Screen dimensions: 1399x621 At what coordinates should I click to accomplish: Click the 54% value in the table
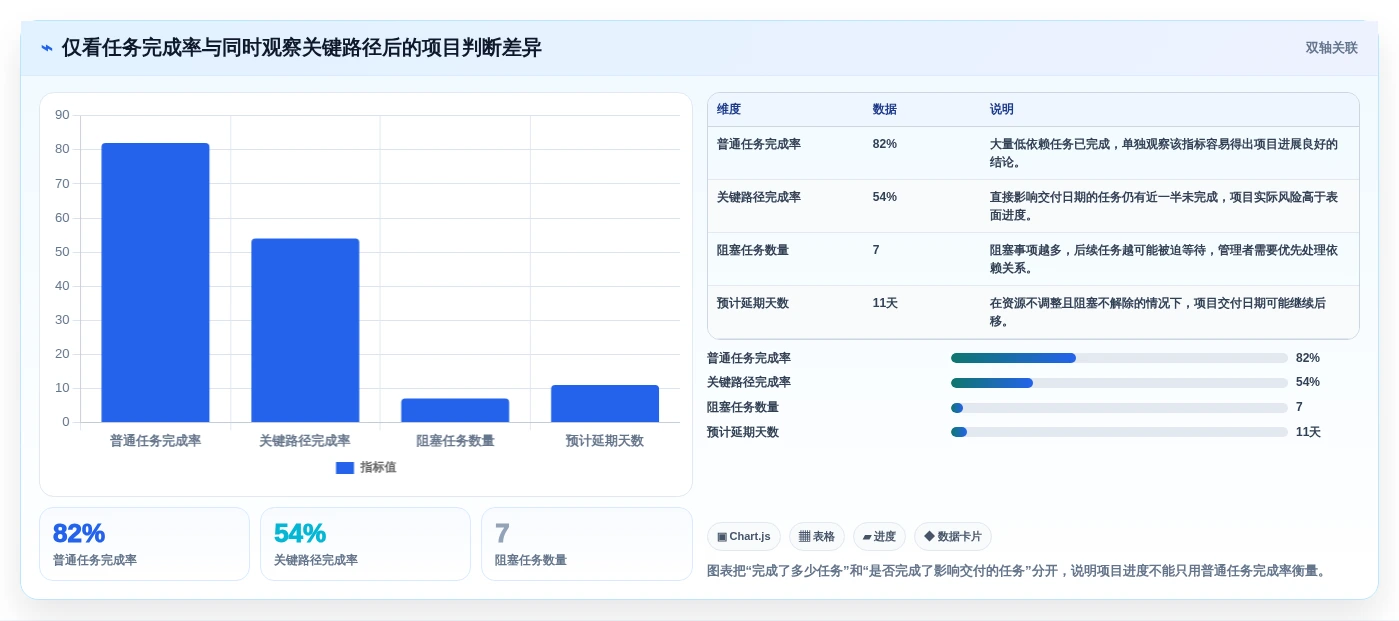[x=885, y=197]
